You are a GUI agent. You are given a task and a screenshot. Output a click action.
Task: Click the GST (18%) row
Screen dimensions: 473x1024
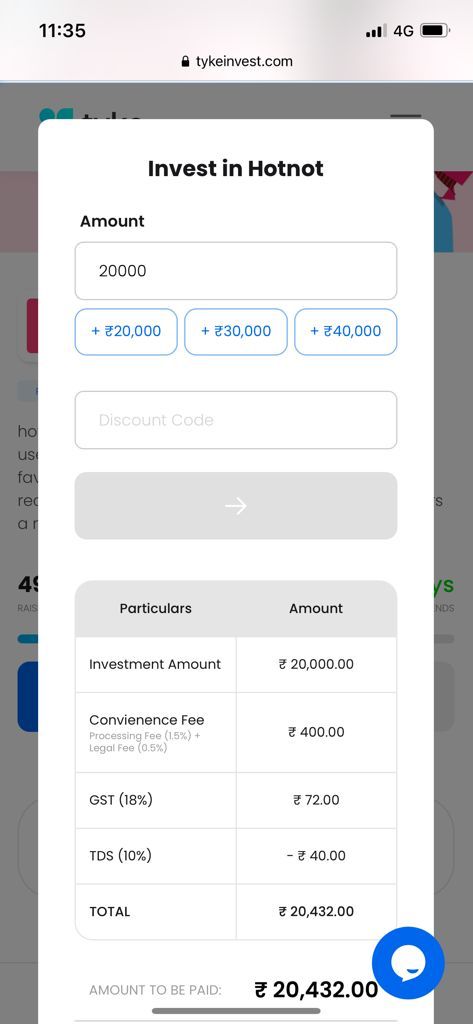tap(236, 800)
